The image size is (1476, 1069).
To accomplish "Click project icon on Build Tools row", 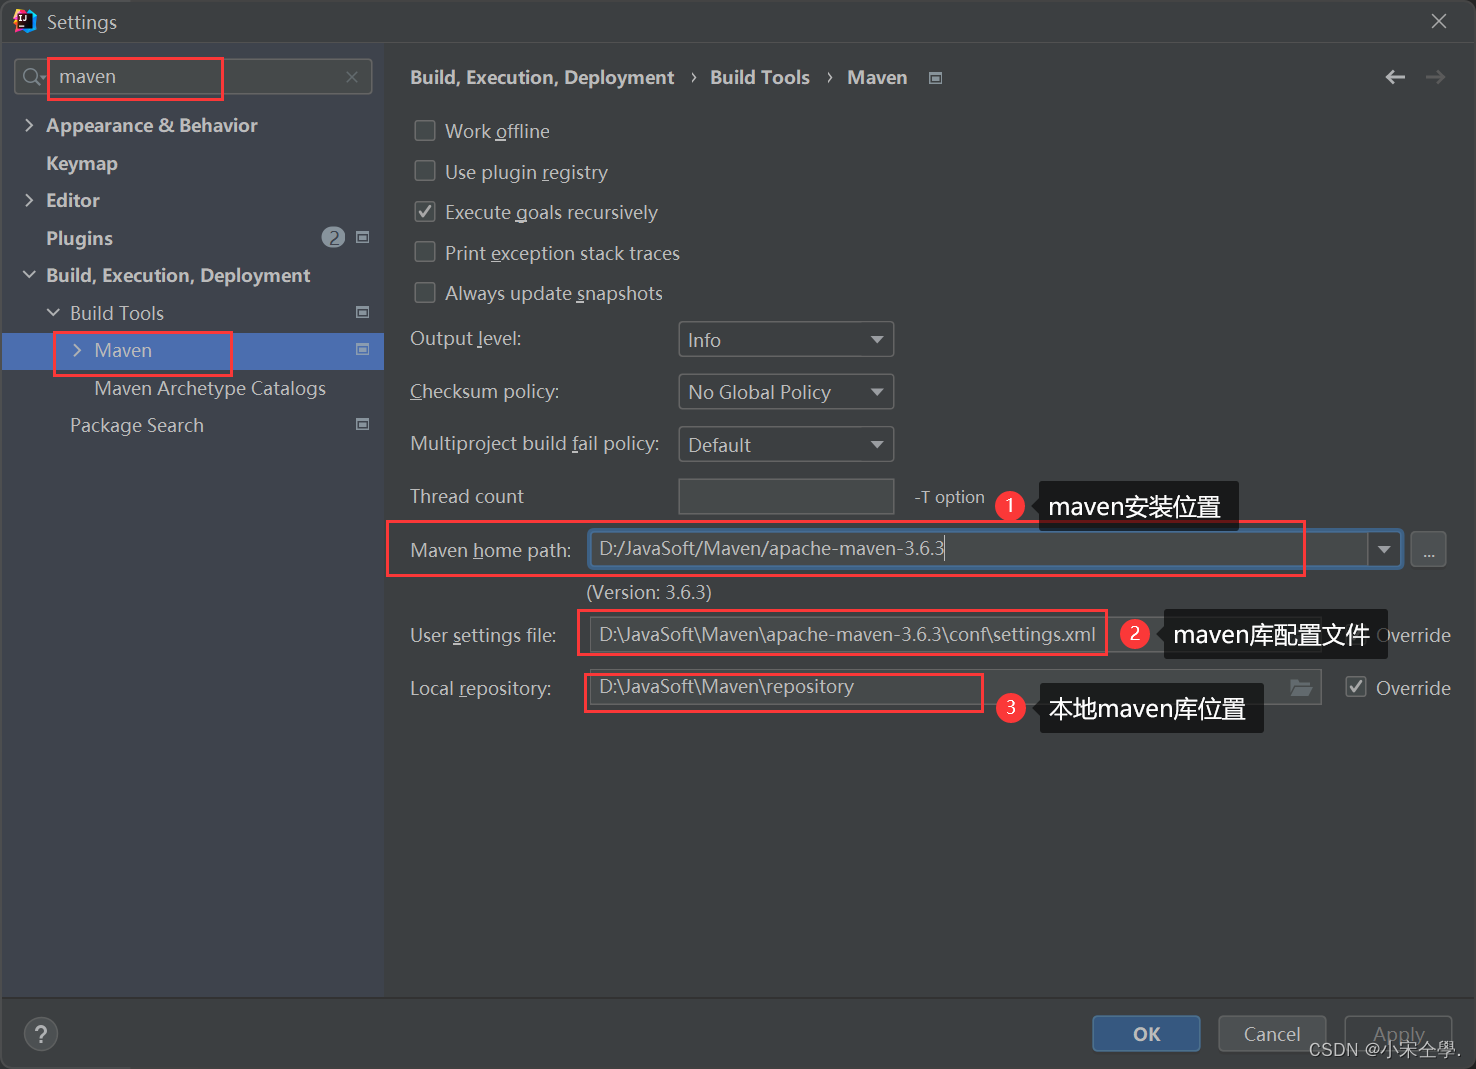I will point(363,312).
